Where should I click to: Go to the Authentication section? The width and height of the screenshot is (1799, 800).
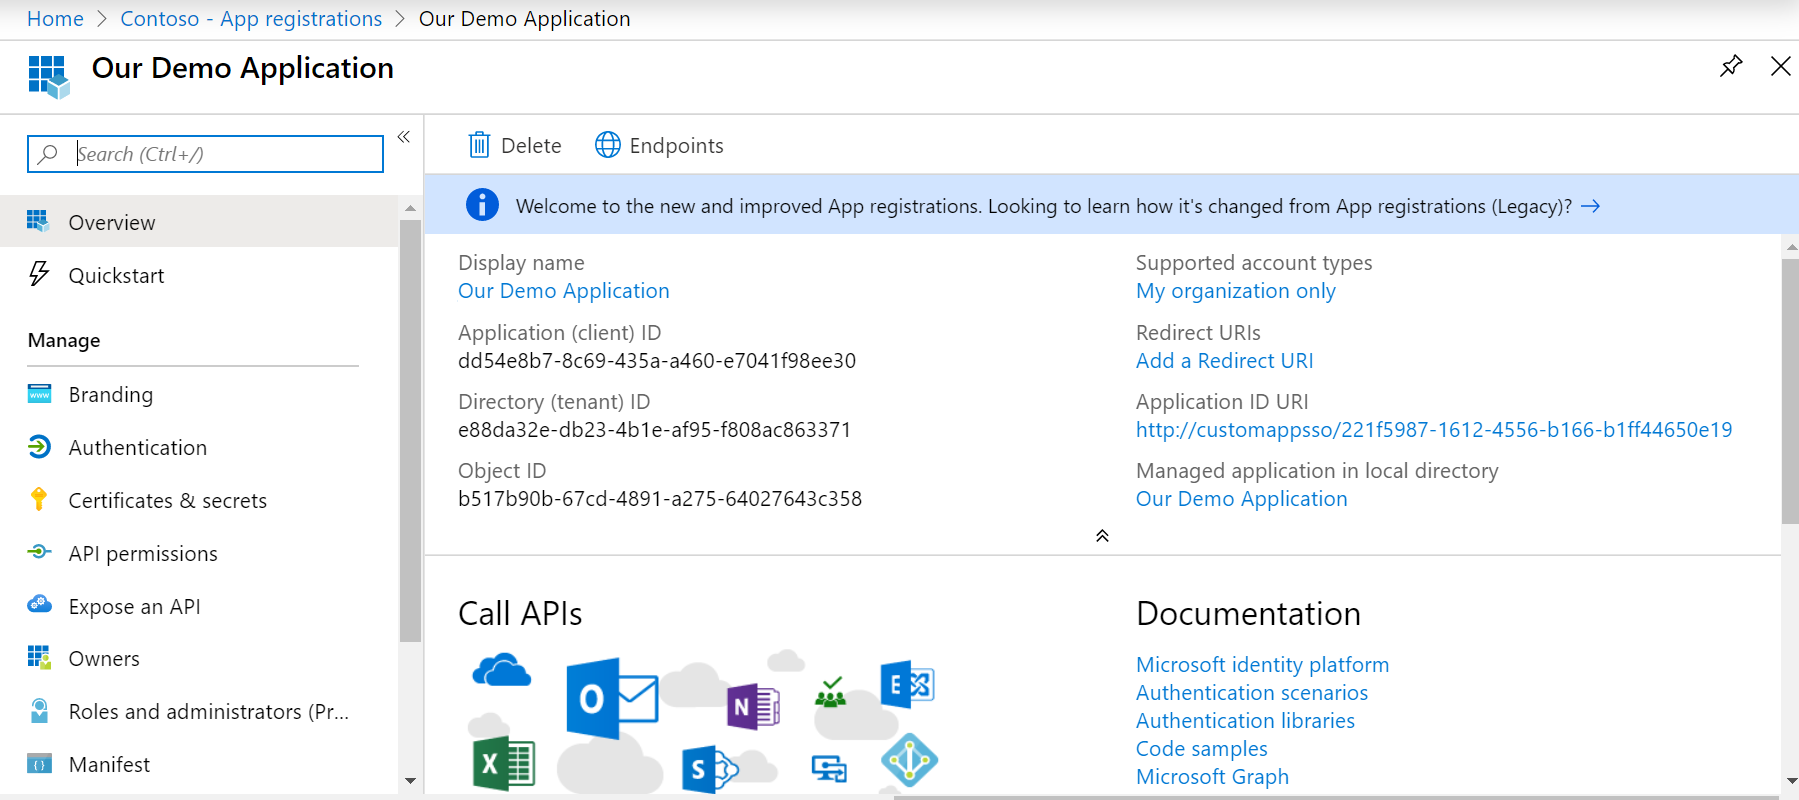click(199, 448)
